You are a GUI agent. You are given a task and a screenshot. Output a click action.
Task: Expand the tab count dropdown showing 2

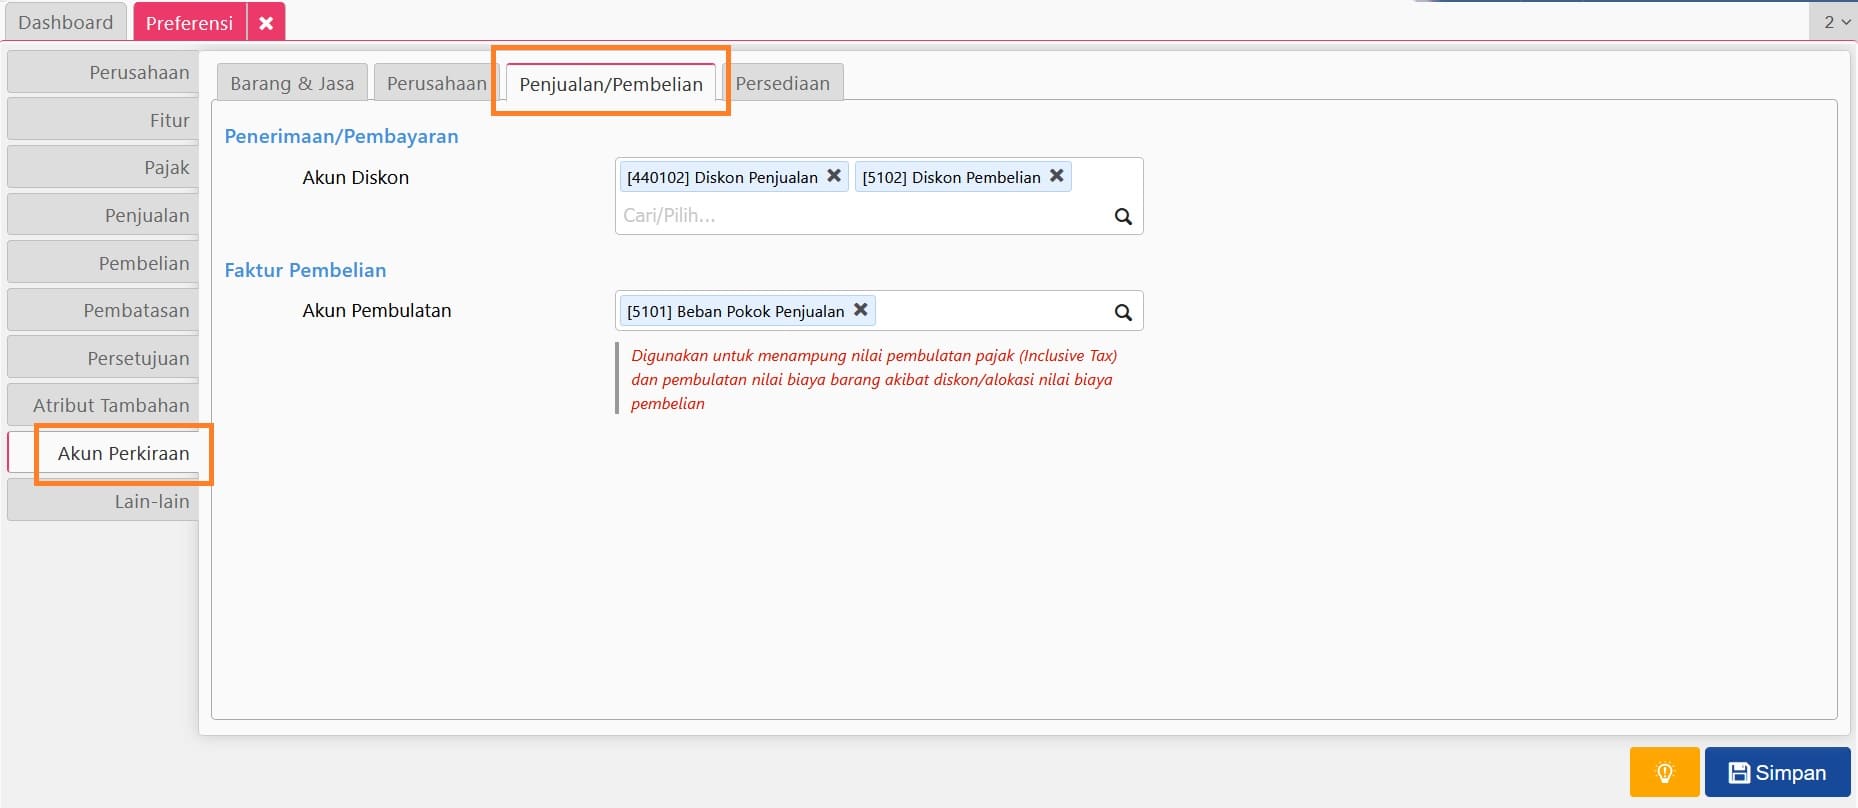click(x=1835, y=21)
